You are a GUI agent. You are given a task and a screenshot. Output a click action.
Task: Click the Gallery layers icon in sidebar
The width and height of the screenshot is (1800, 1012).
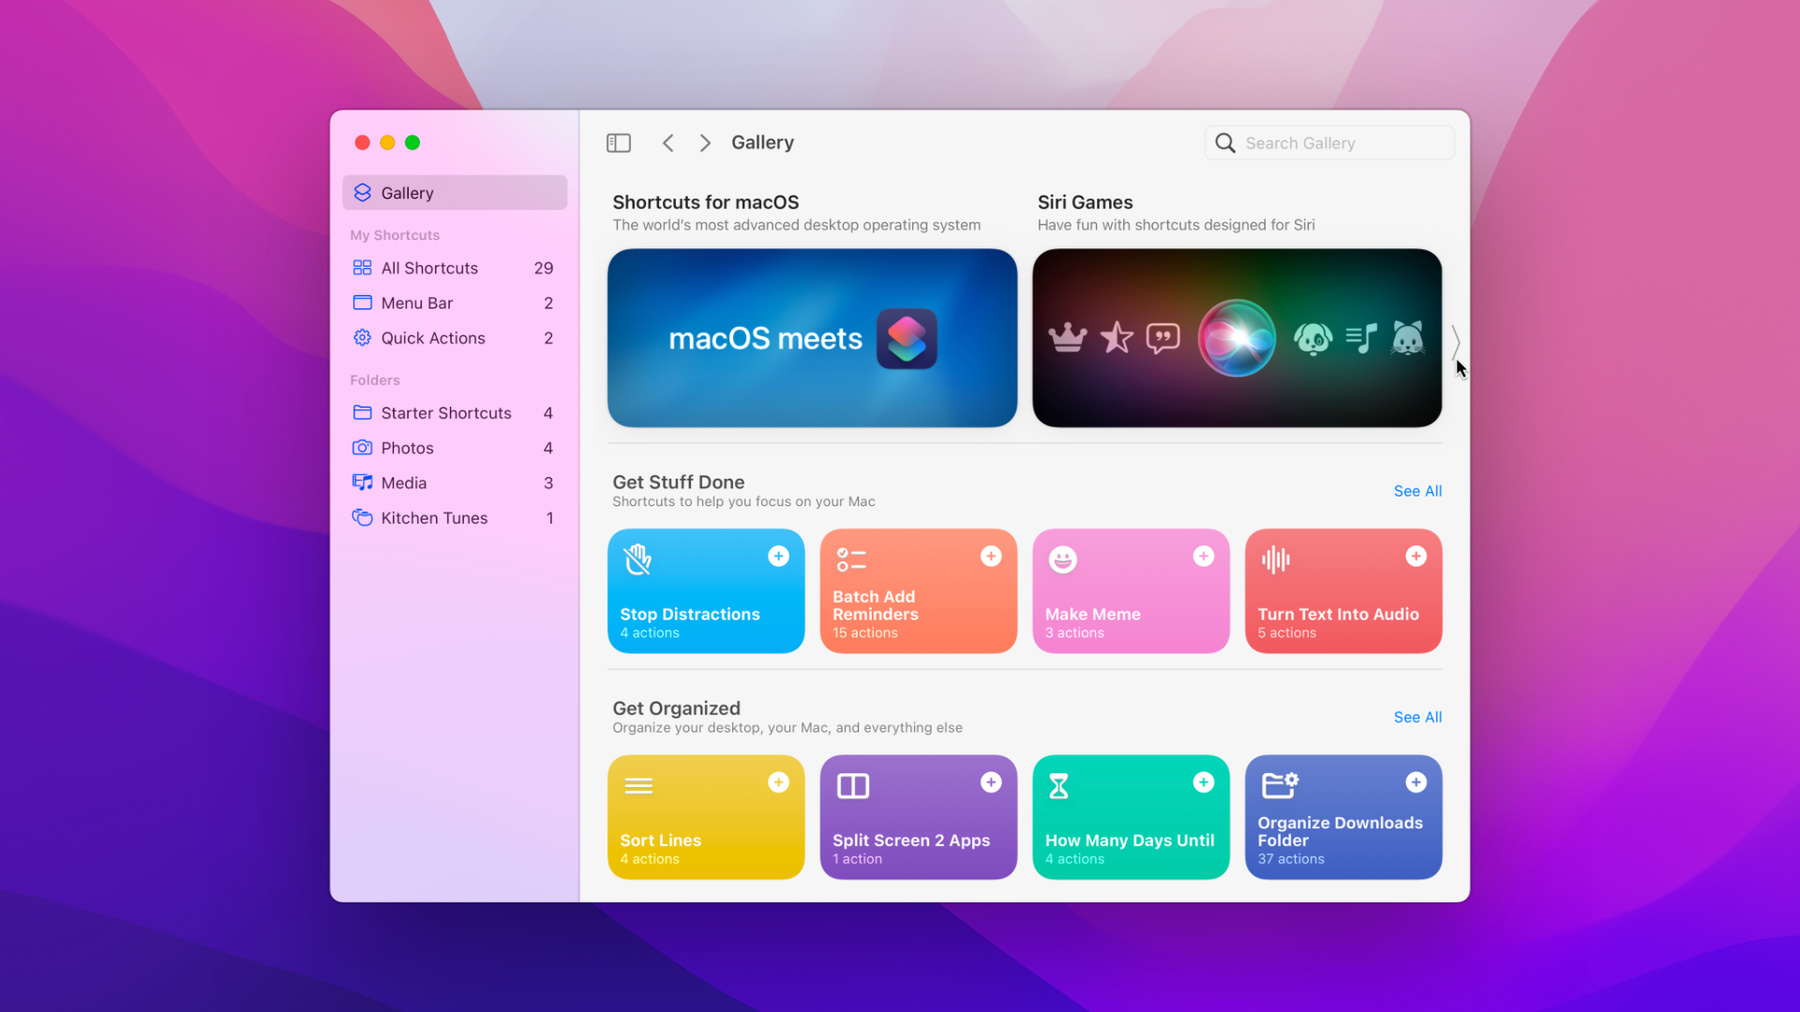click(362, 193)
